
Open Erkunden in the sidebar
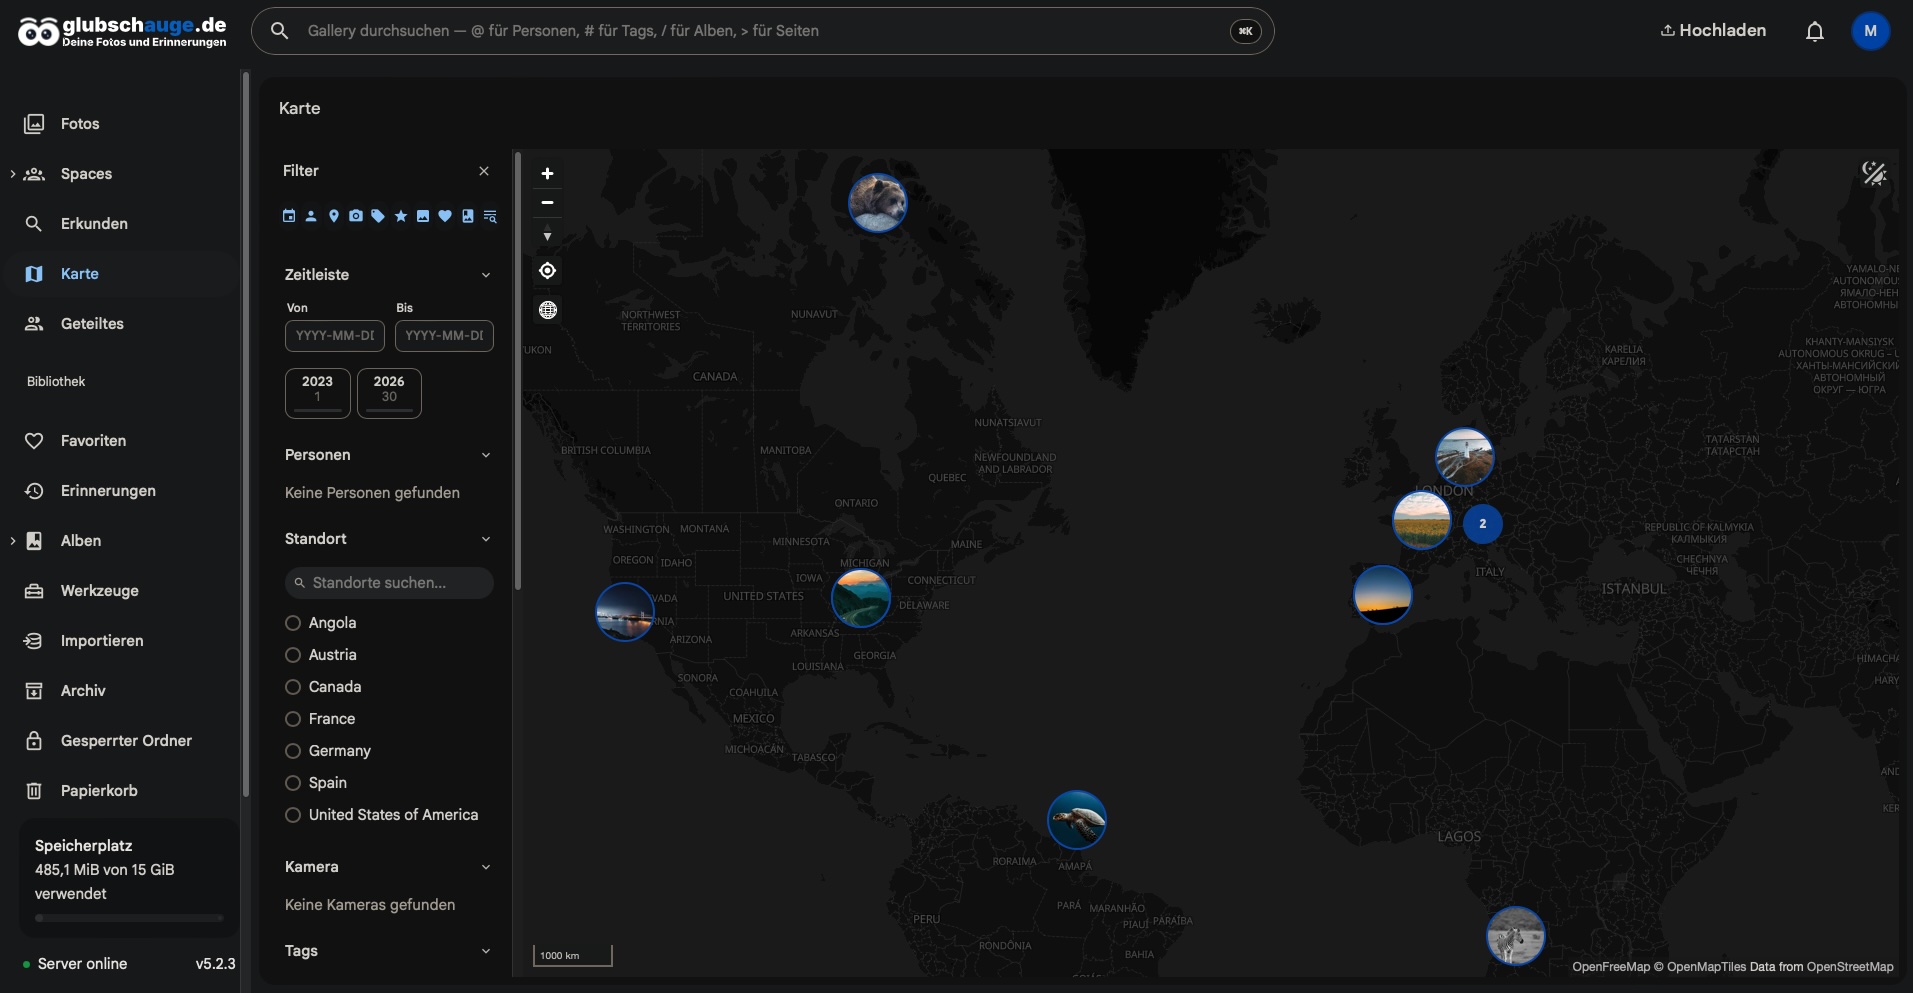tap(121, 224)
